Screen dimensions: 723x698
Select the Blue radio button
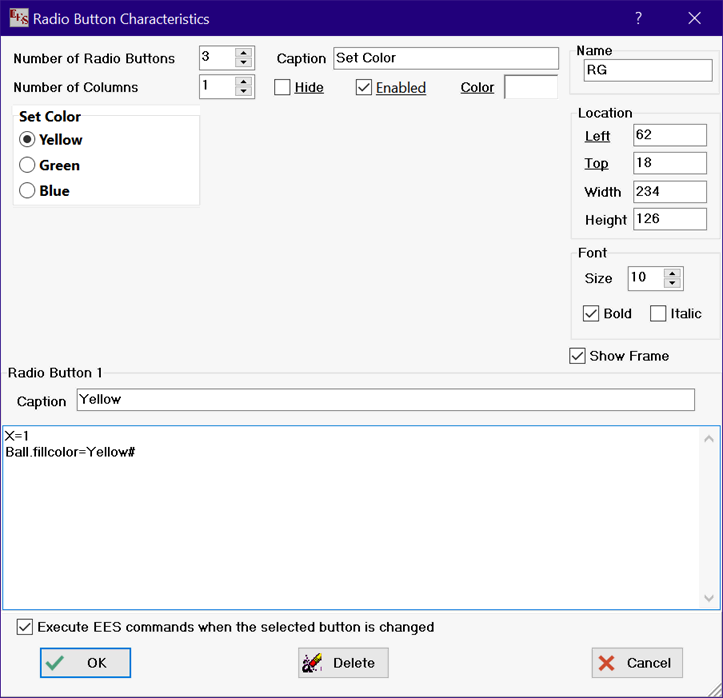(x=28, y=191)
